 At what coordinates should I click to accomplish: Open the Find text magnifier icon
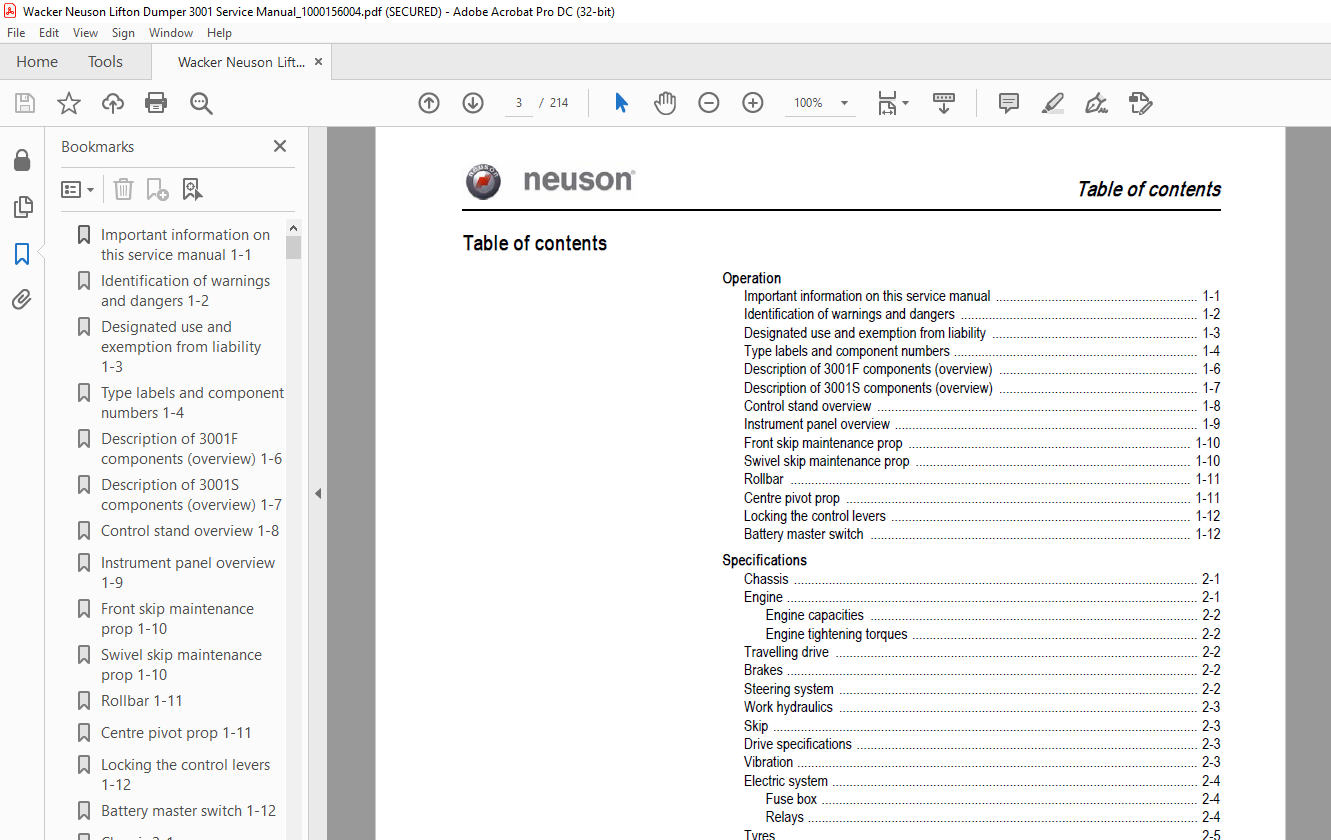click(x=201, y=103)
